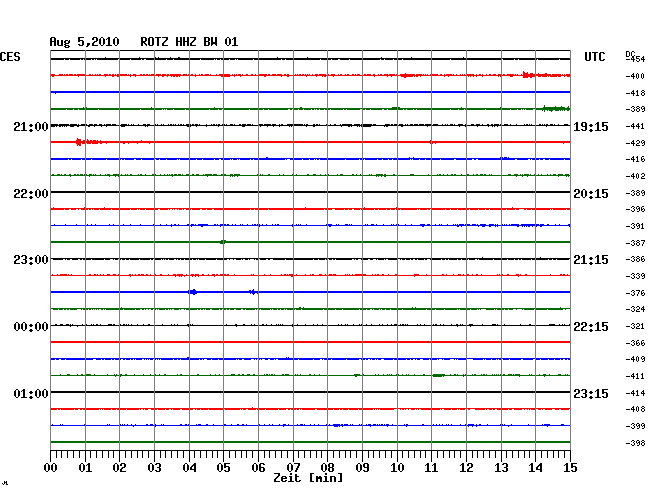This screenshot has width=650, height=494.
Task: Click the "07" minute axis label
Action: (x=293, y=468)
